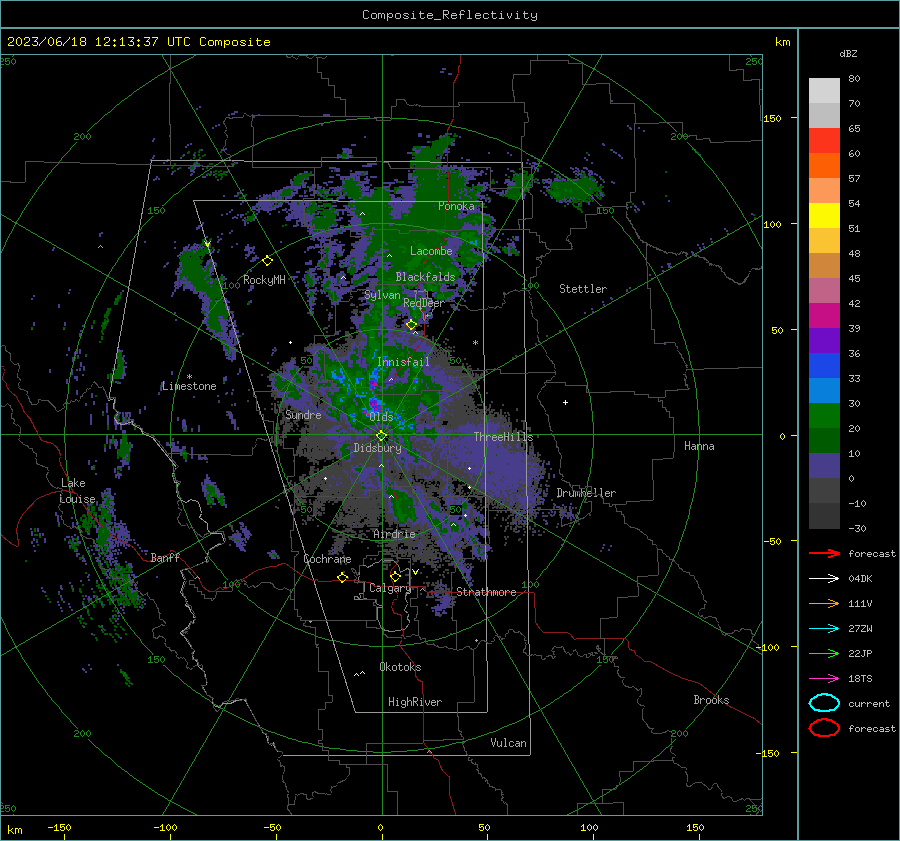
Task: Click the red 65 dBZ color swatch
Action: click(x=824, y=141)
